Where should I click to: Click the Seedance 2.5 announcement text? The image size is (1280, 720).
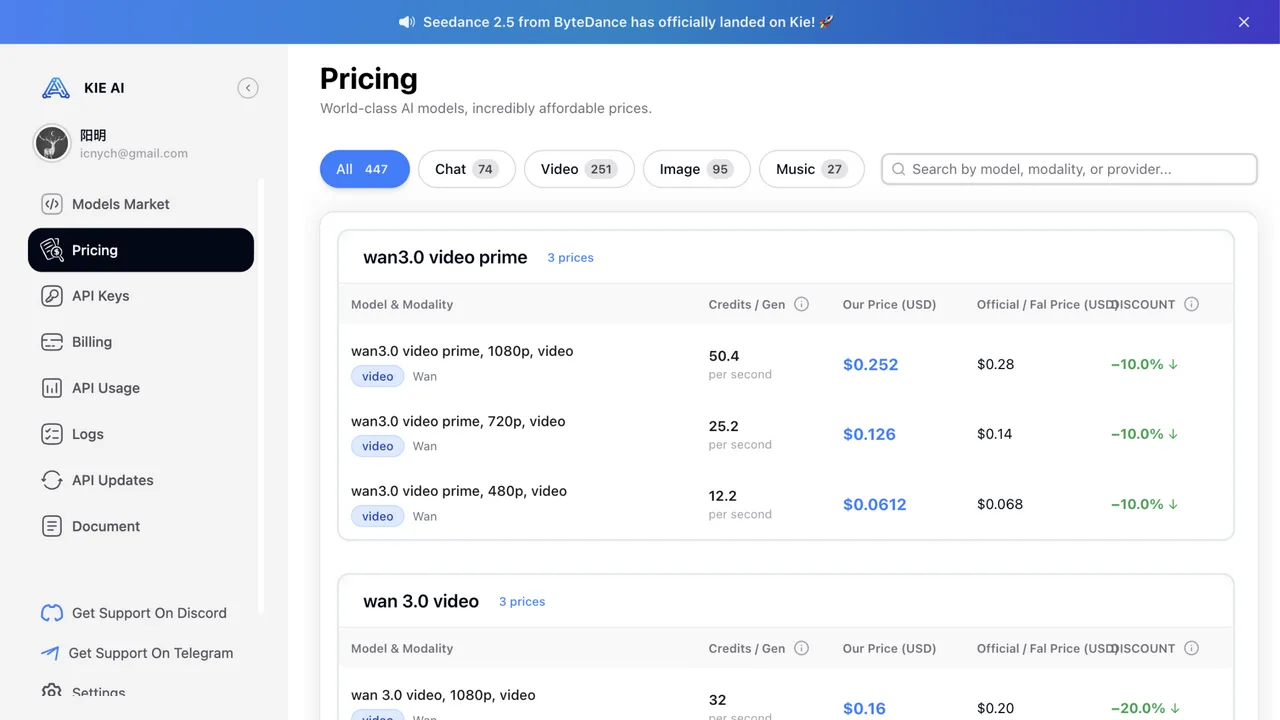pos(628,22)
